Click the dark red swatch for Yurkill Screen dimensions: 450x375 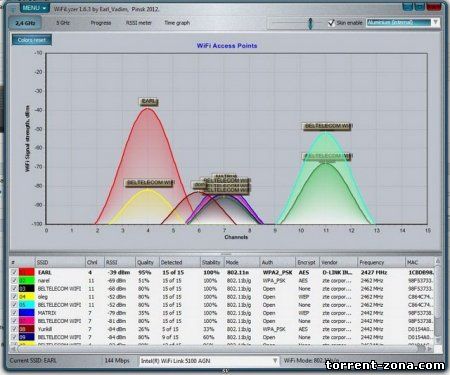(27, 329)
